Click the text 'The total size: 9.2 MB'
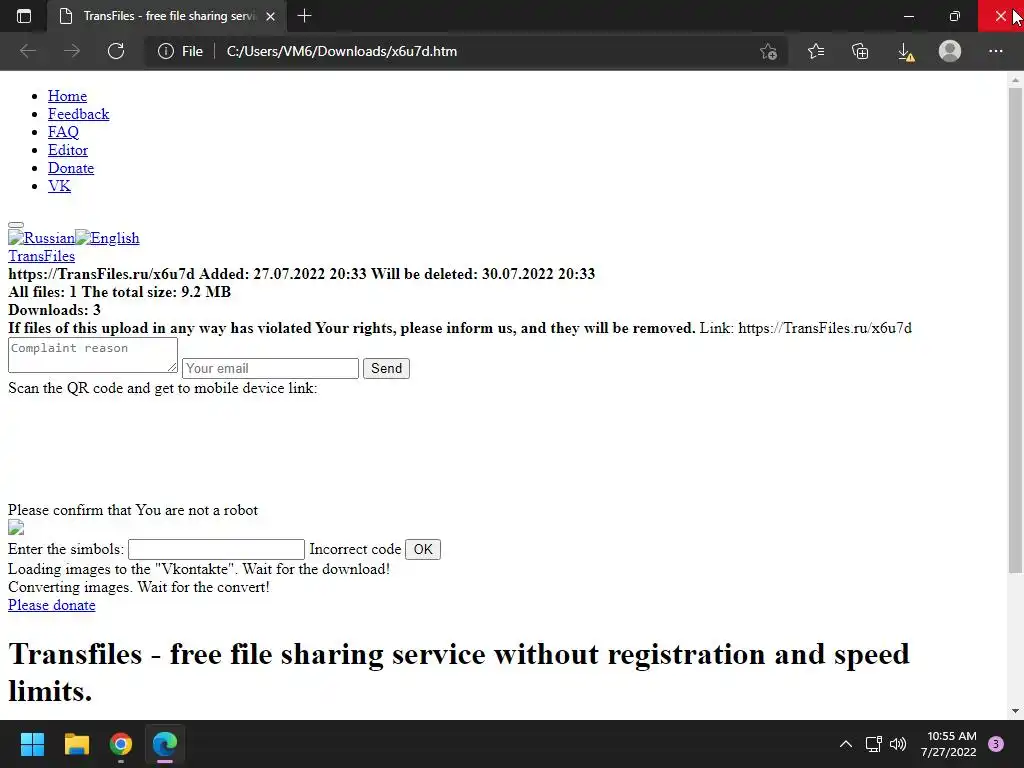The height and width of the screenshot is (768, 1024). pyautogui.click(x=156, y=292)
